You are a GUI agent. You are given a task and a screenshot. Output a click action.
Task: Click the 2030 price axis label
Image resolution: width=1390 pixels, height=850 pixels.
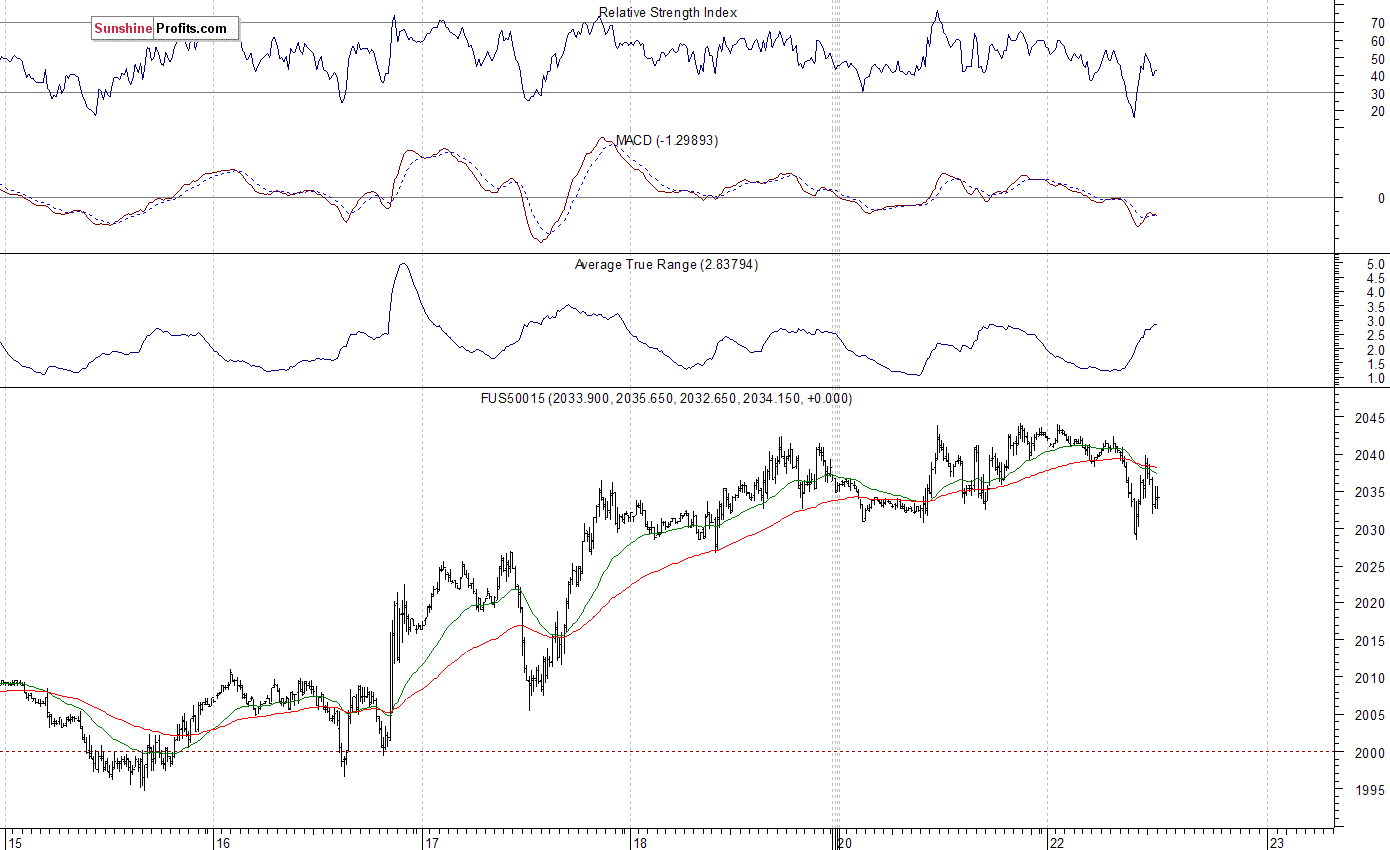[x=1371, y=530]
